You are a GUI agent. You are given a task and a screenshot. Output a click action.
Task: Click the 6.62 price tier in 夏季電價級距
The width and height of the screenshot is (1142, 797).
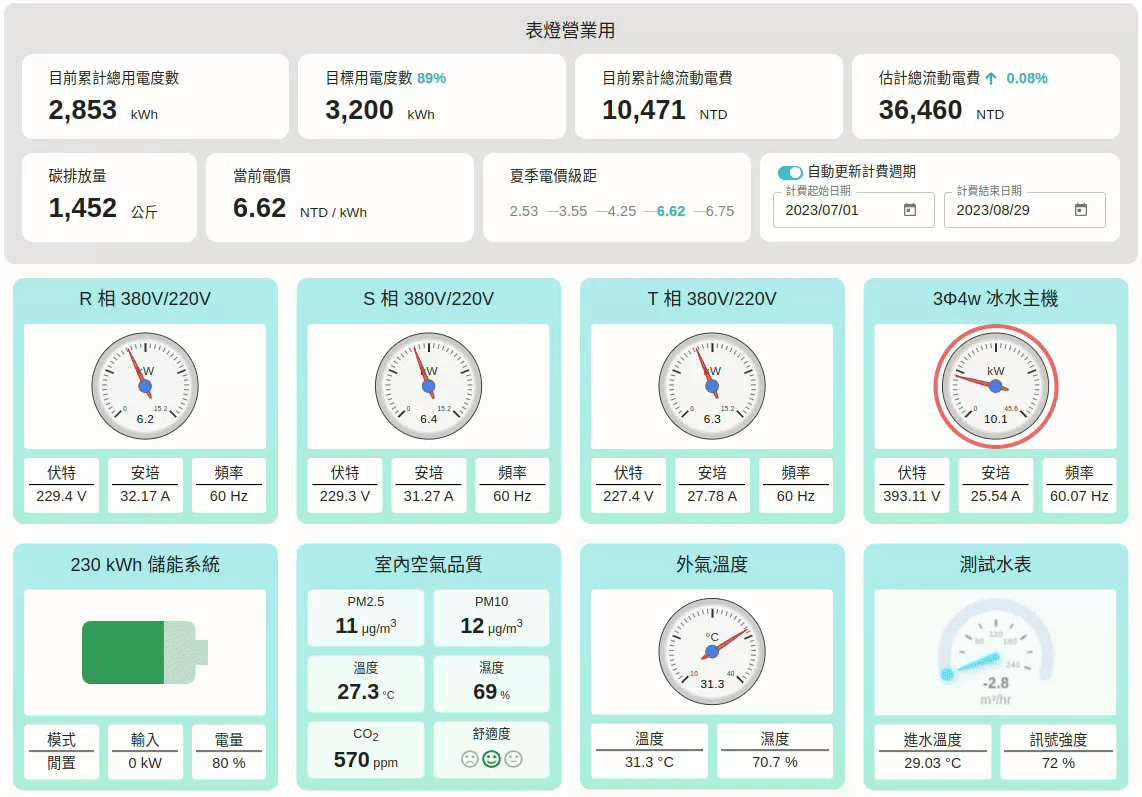671,211
